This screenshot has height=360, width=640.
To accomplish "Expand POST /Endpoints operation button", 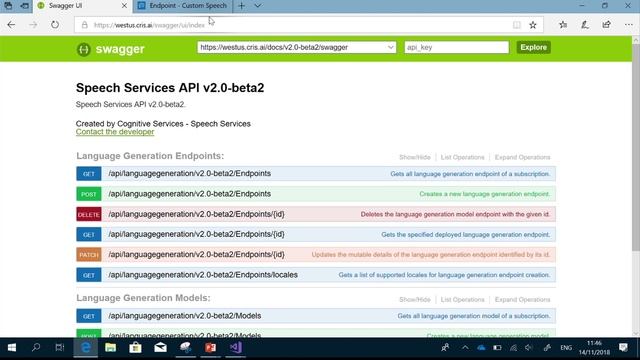I will (x=89, y=194).
